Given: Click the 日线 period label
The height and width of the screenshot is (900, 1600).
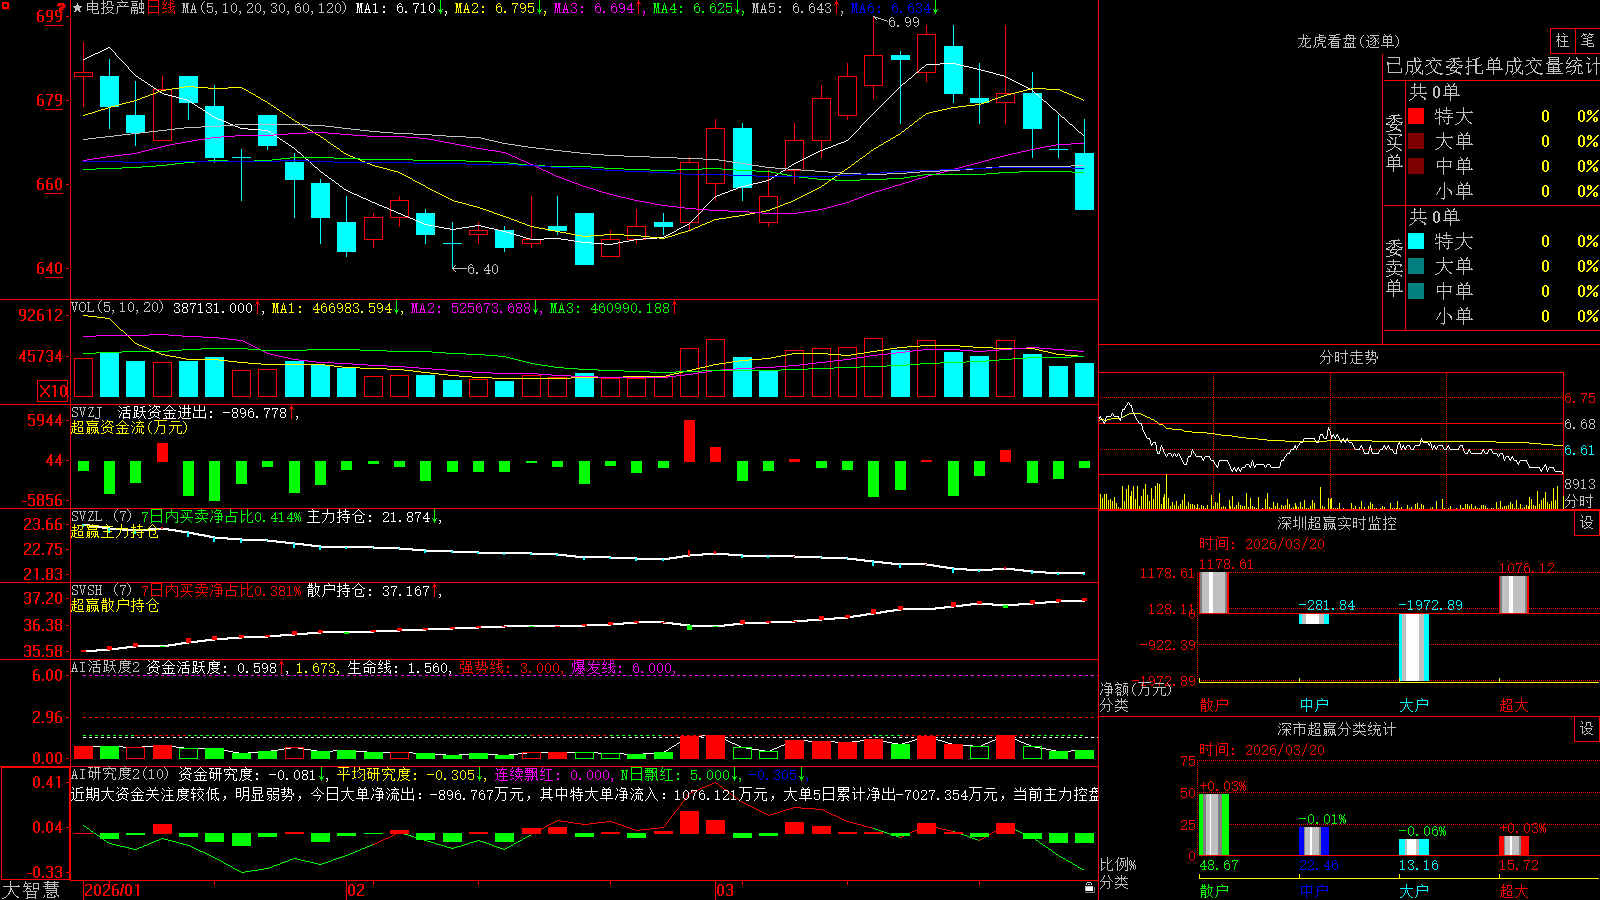Looking at the screenshot, I should (x=161, y=8).
